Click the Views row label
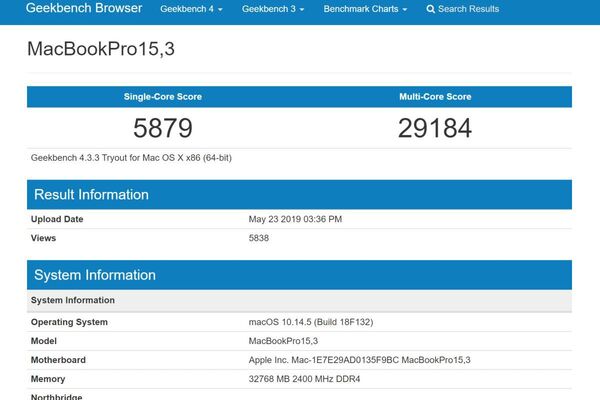 coord(43,238)
